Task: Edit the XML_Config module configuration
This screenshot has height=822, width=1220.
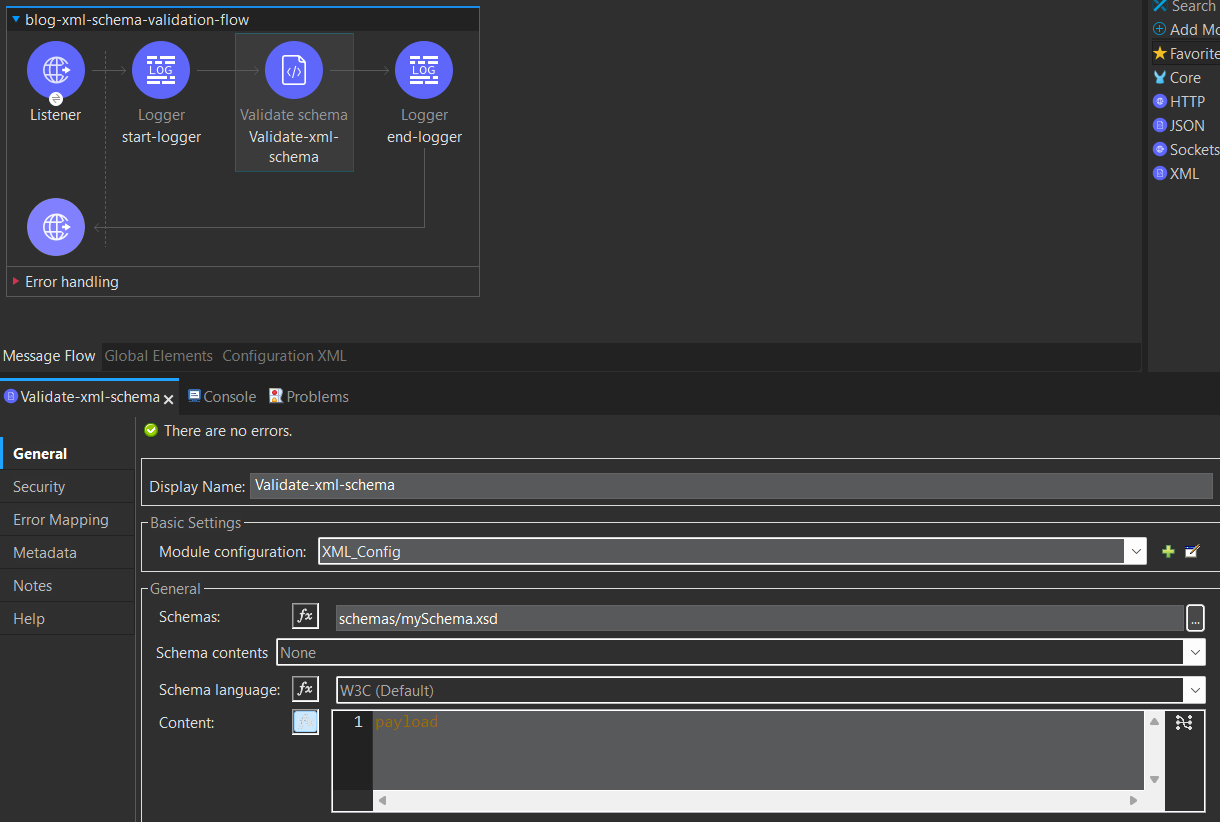Action: click(x=1191, y=551)
